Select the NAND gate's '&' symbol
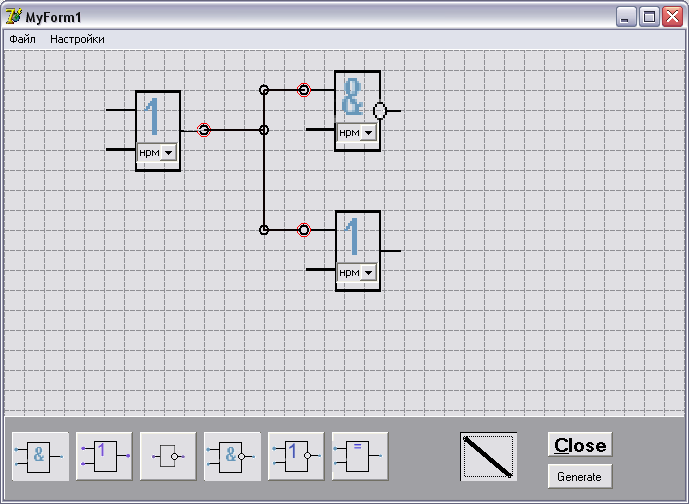Screen dimensions: 689x504 352,97
